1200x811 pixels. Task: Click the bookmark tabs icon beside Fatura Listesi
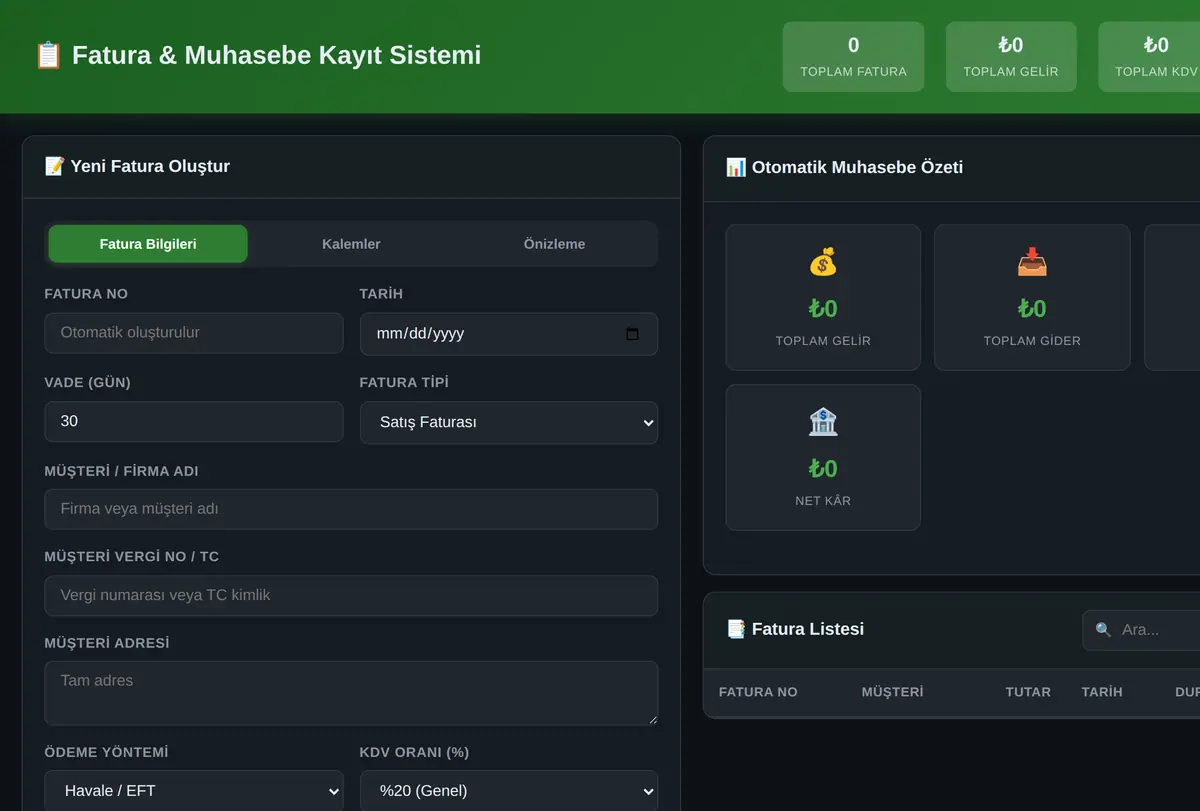736,629
